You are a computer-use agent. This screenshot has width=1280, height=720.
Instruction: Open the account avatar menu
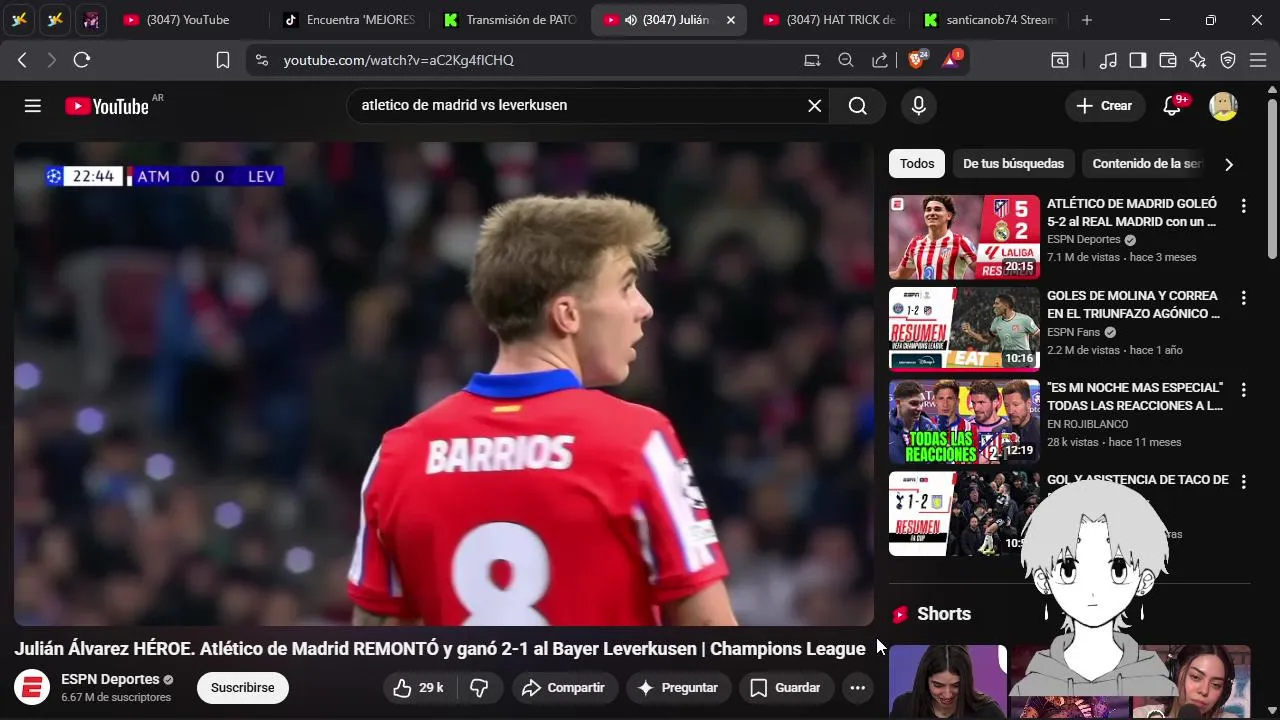tap(1224, 106)
